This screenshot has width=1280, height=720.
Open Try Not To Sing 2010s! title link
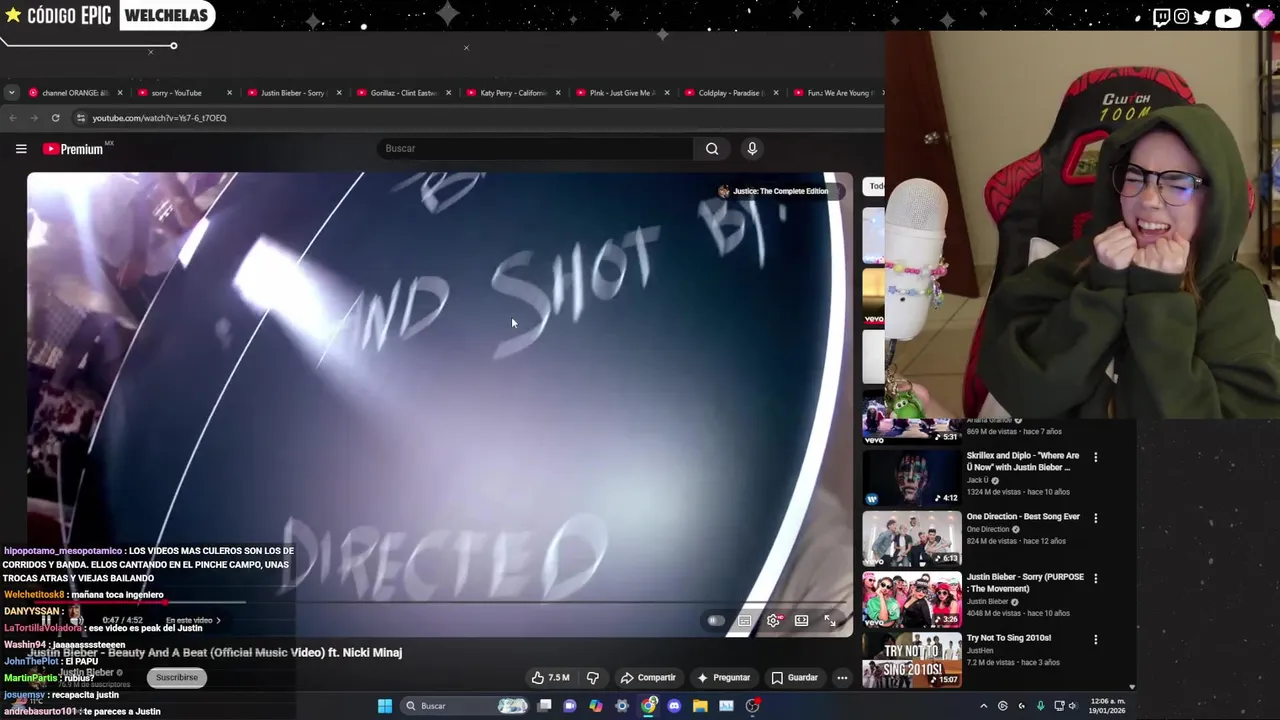coord(1008,638)
